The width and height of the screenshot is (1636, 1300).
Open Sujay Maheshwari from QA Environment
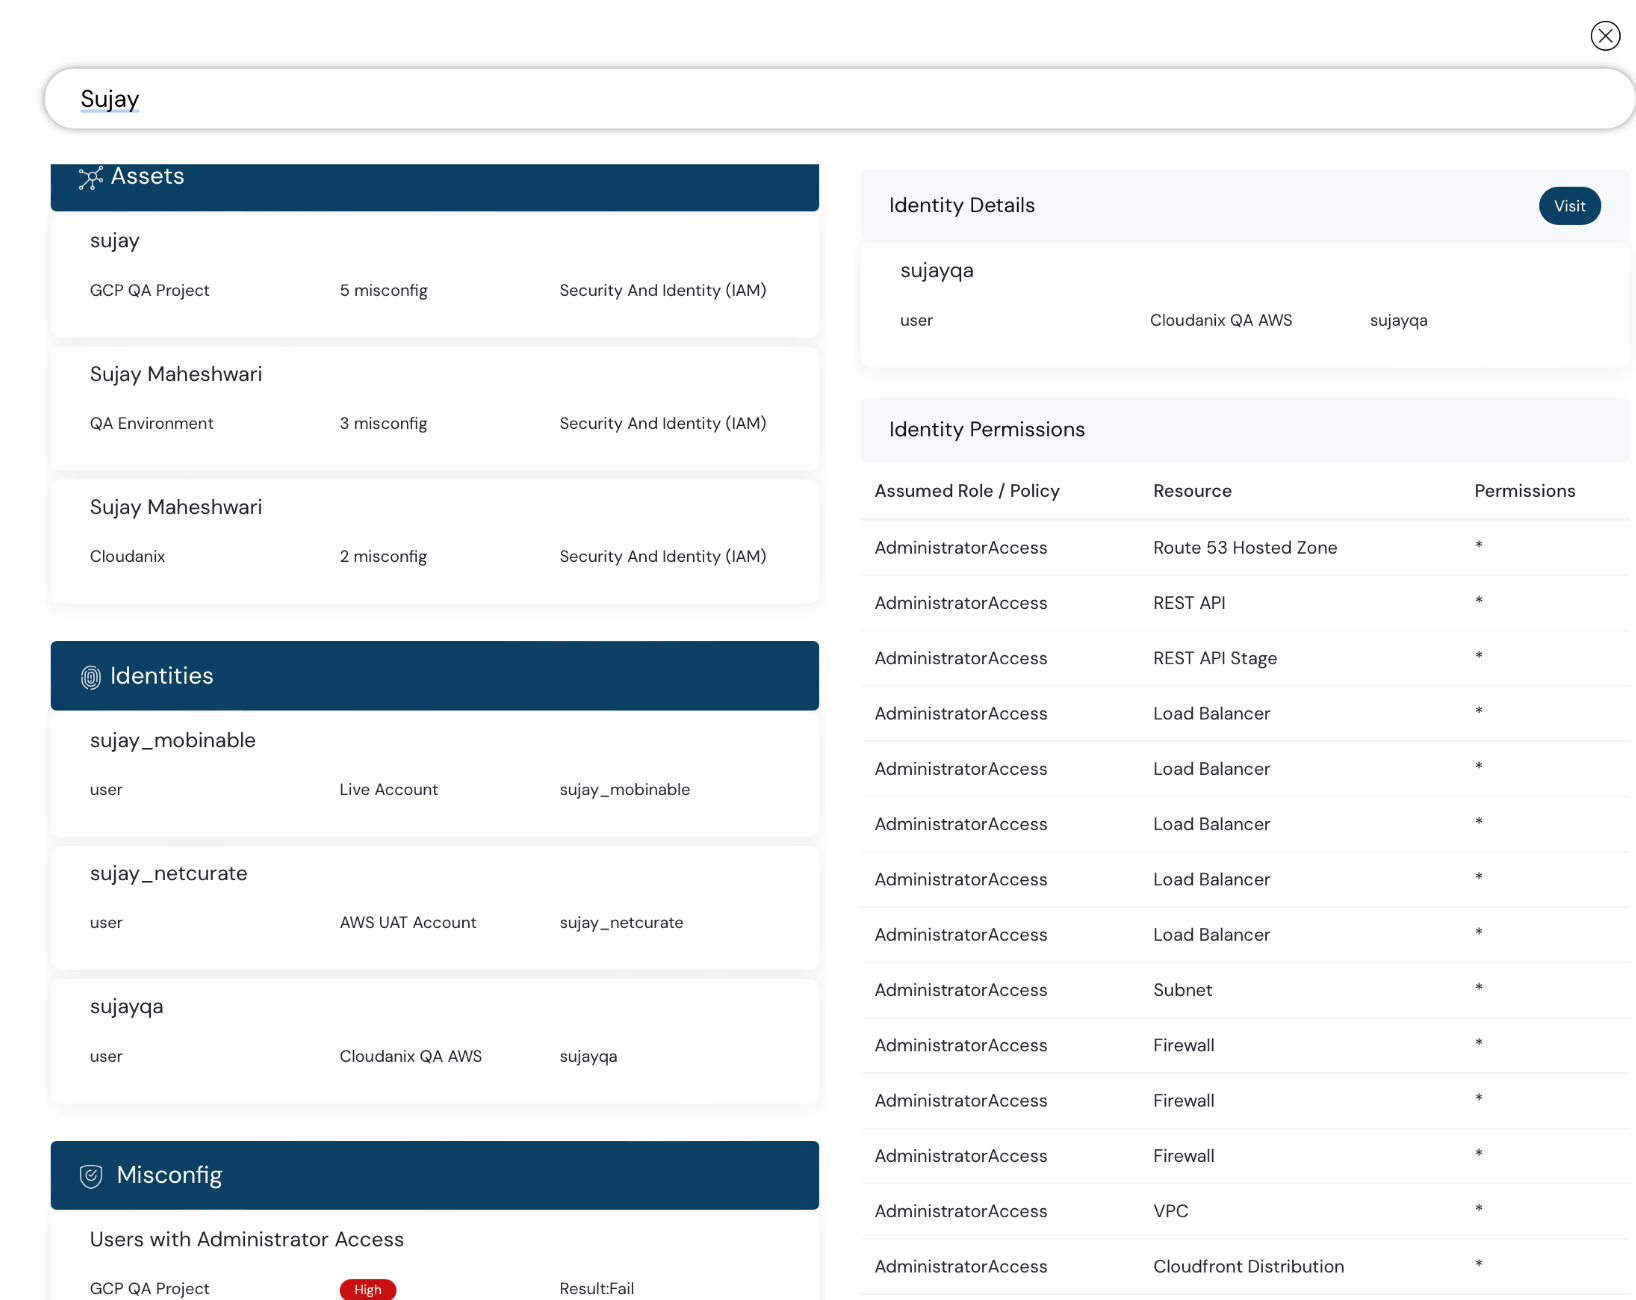pyautogui.click(x=434, y=400)
